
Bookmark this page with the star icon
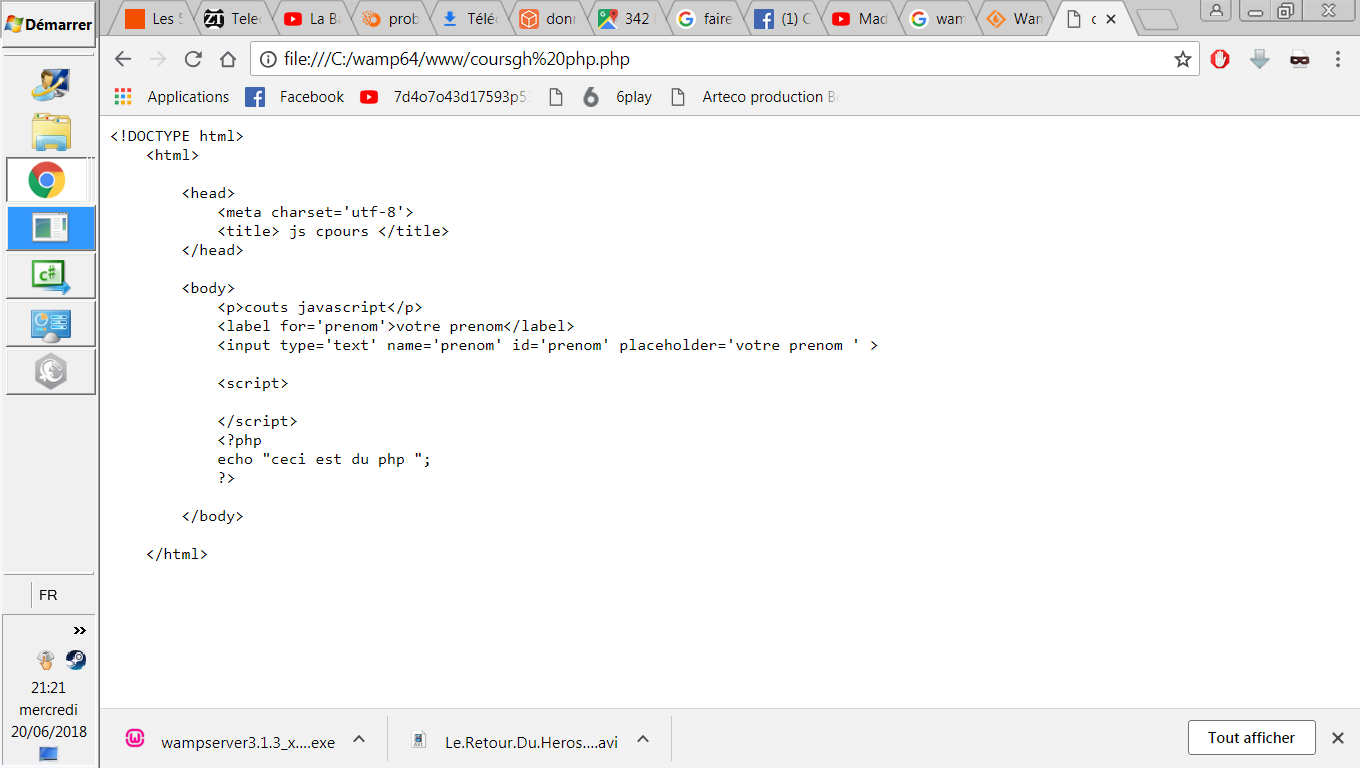point(1182,59)
